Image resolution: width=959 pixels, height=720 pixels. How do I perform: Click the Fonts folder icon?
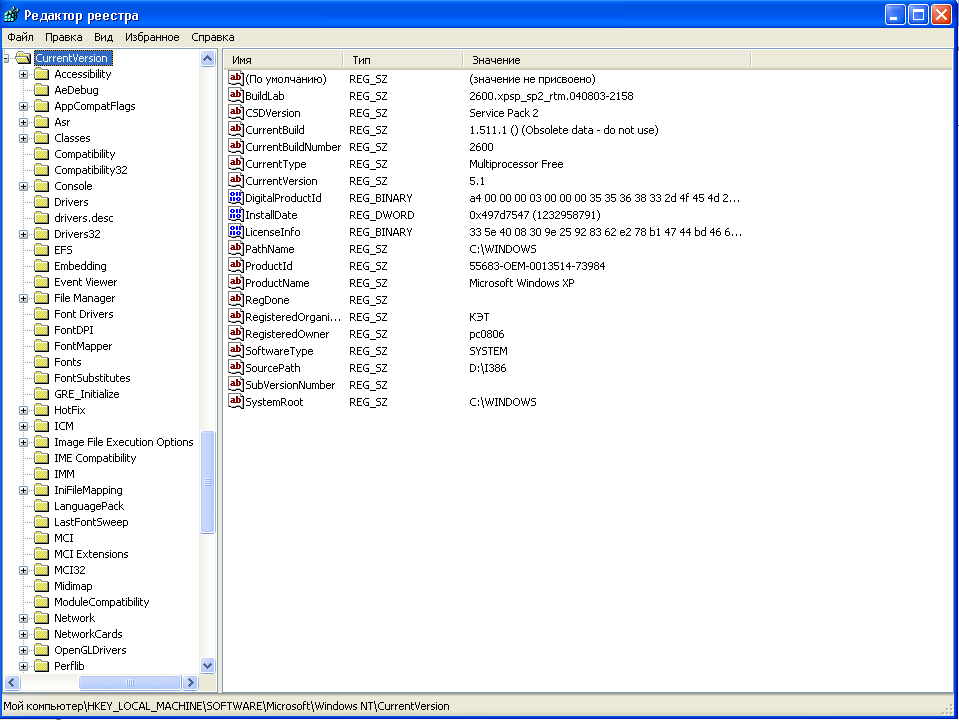pyautogui.click(x=42, y=362)
